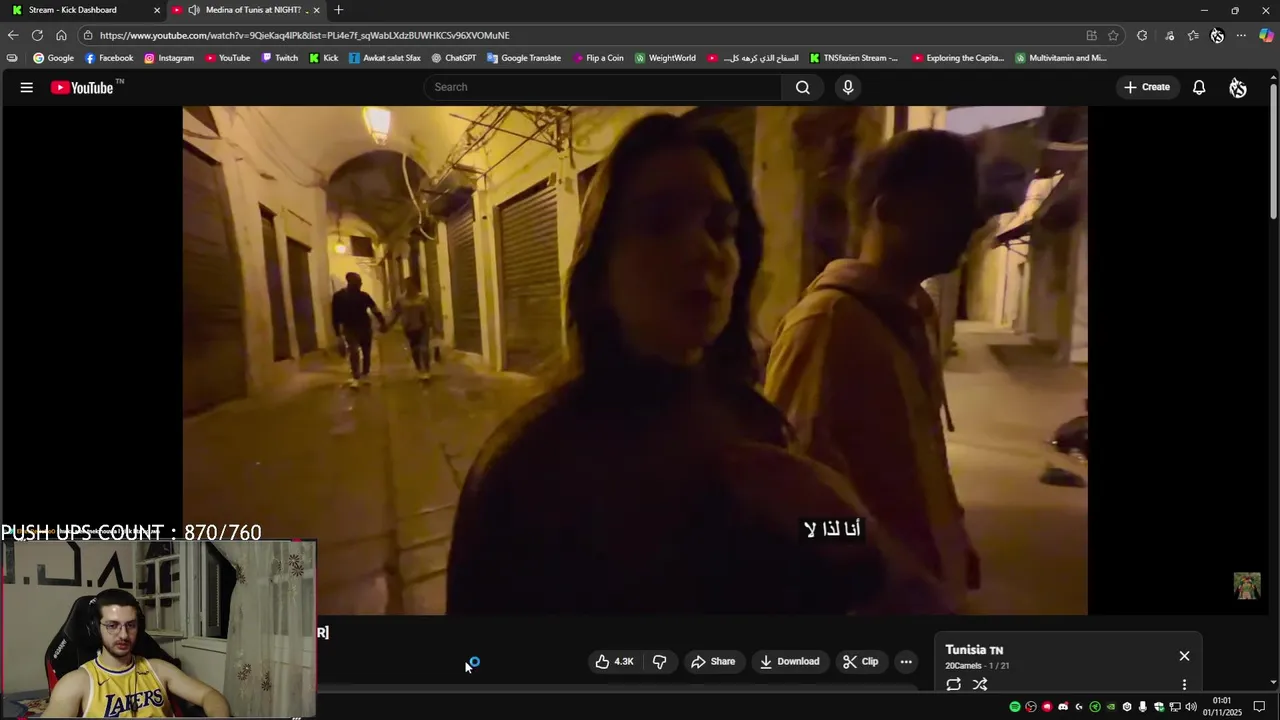Open the bookmarks bar folder icon

coord(12,58)
